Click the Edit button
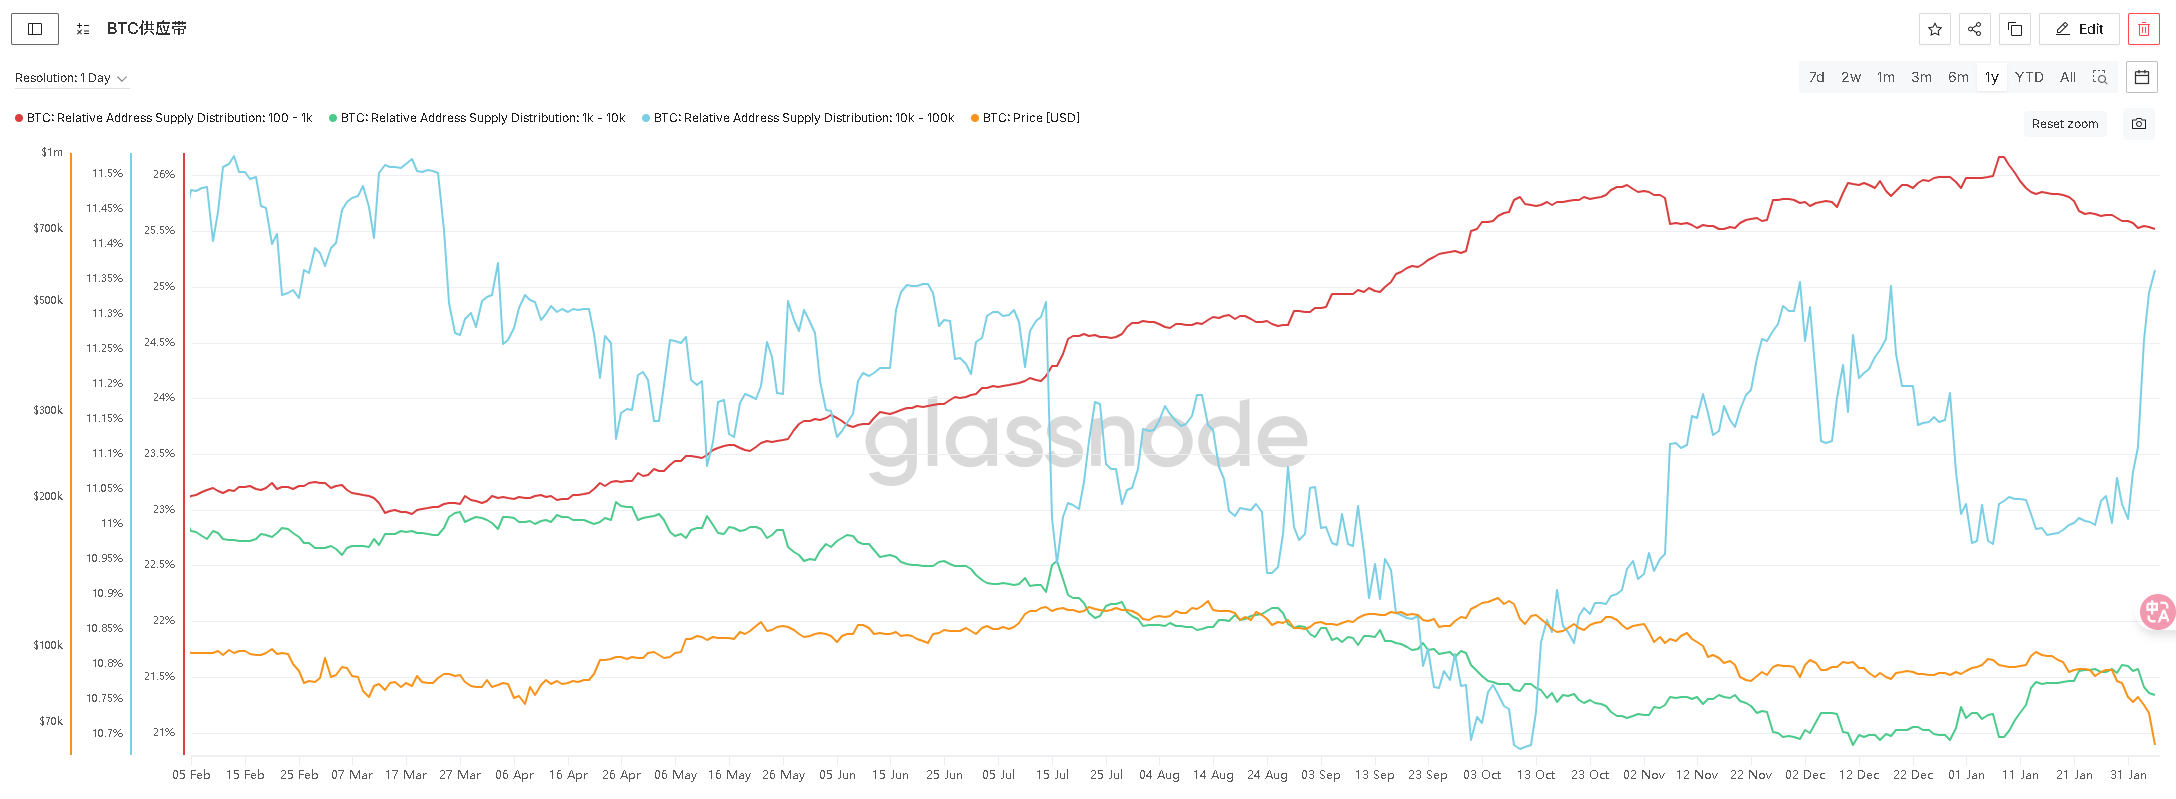This screenshot has width=2176, height=799. [x=2079, y=29]
